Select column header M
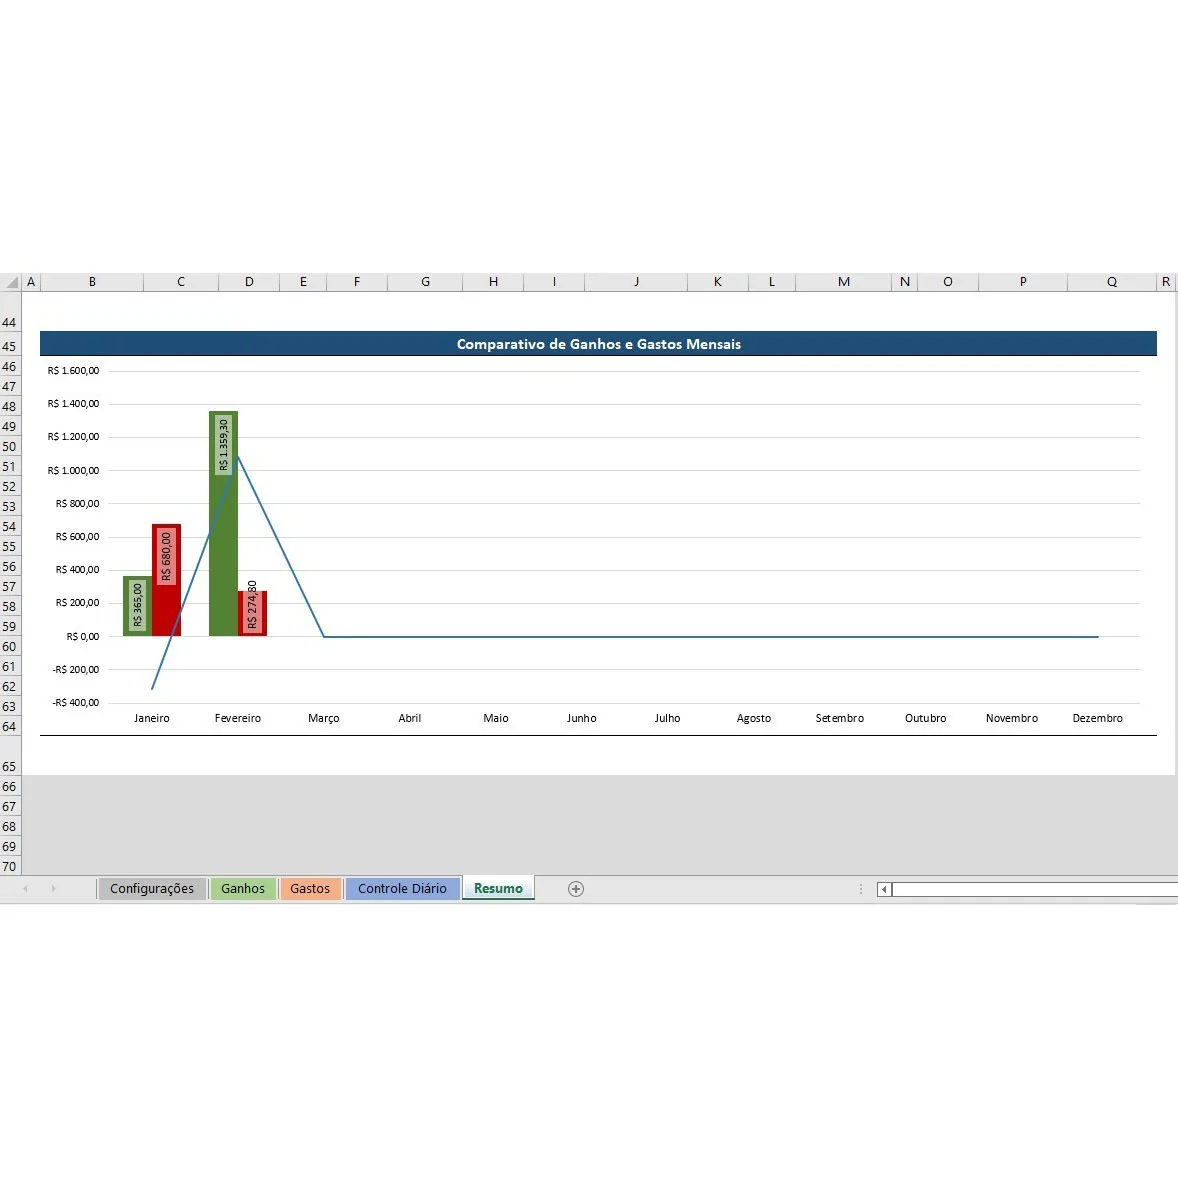The width and height of the screenshot is (1178, 1178). pos(843,282)
